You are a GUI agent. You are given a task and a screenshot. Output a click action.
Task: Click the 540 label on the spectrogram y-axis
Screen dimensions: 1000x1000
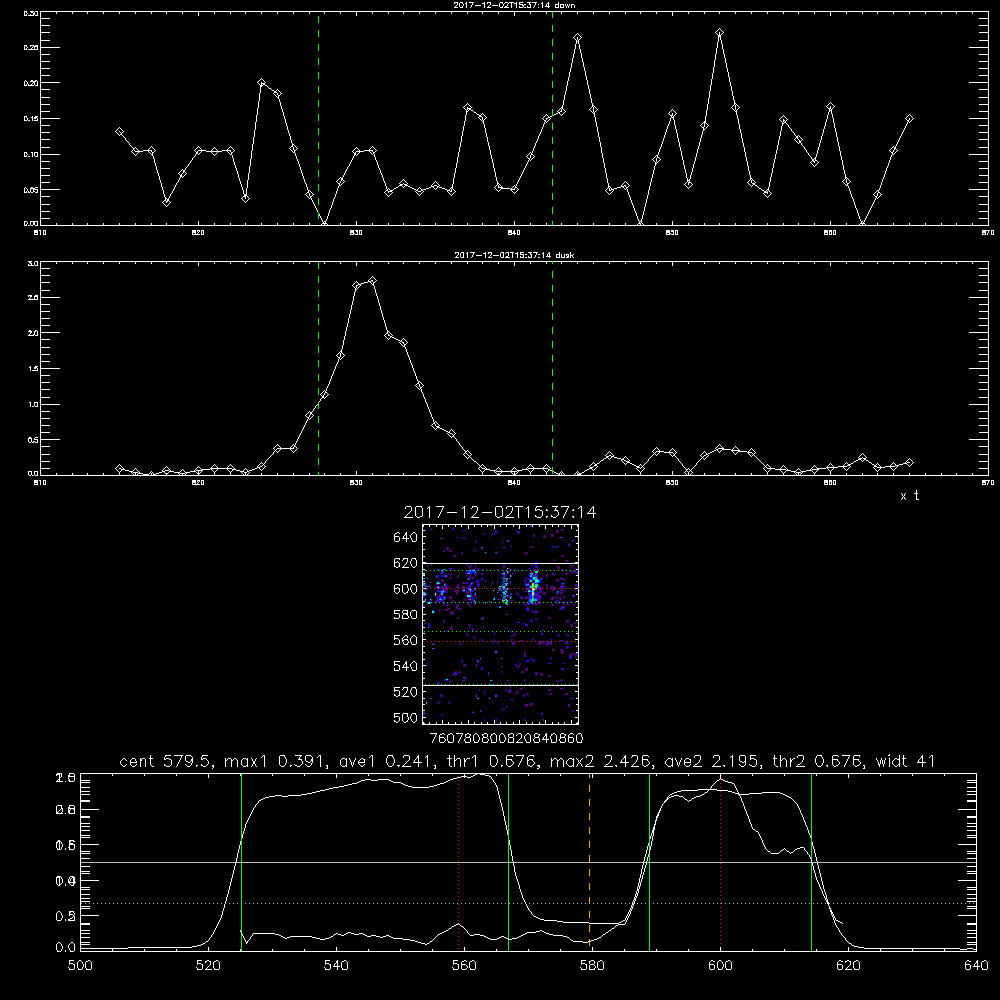tap(406, 666)
